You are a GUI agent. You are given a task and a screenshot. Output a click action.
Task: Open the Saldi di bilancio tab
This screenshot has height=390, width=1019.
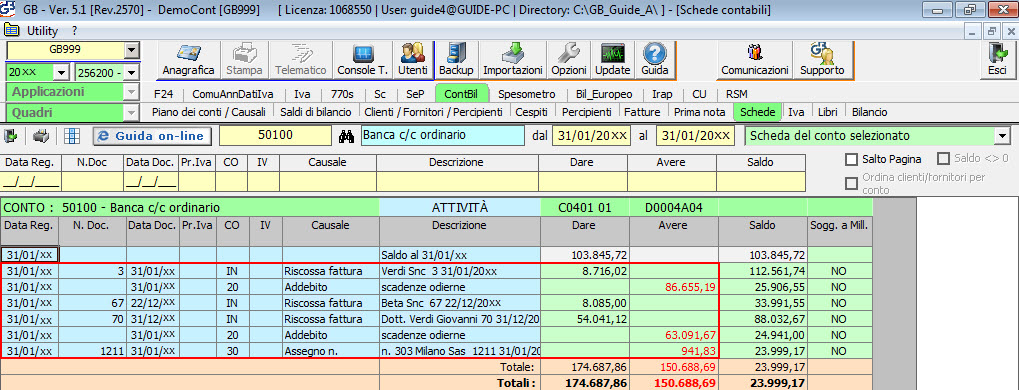click(316, 112)
